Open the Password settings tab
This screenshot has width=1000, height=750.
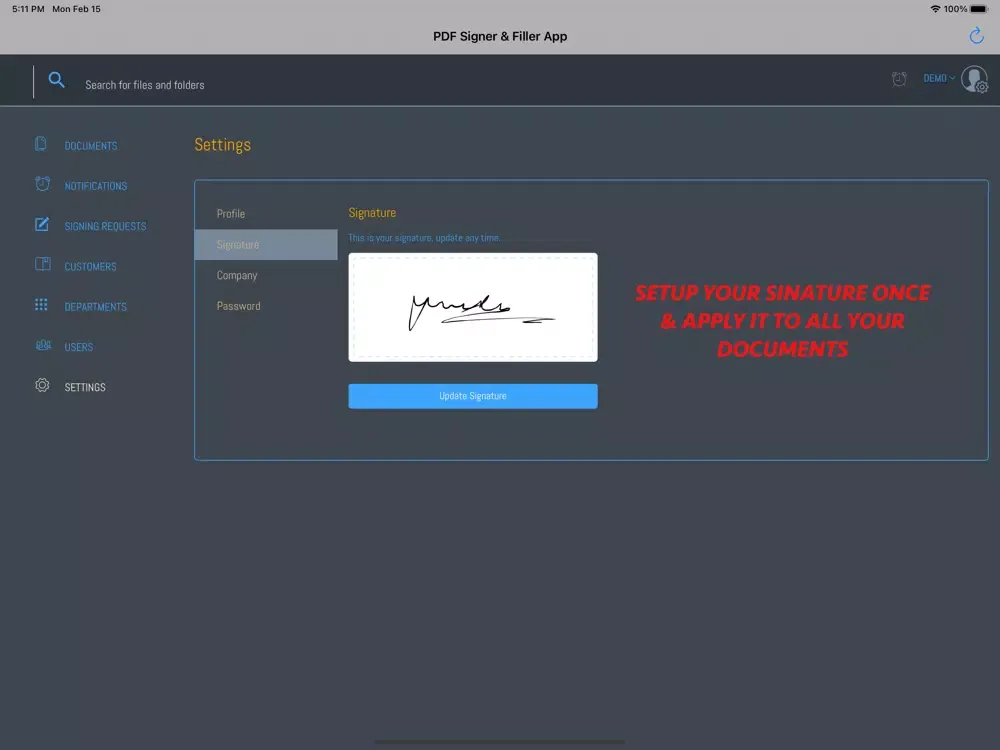click(x=266, y=305)
